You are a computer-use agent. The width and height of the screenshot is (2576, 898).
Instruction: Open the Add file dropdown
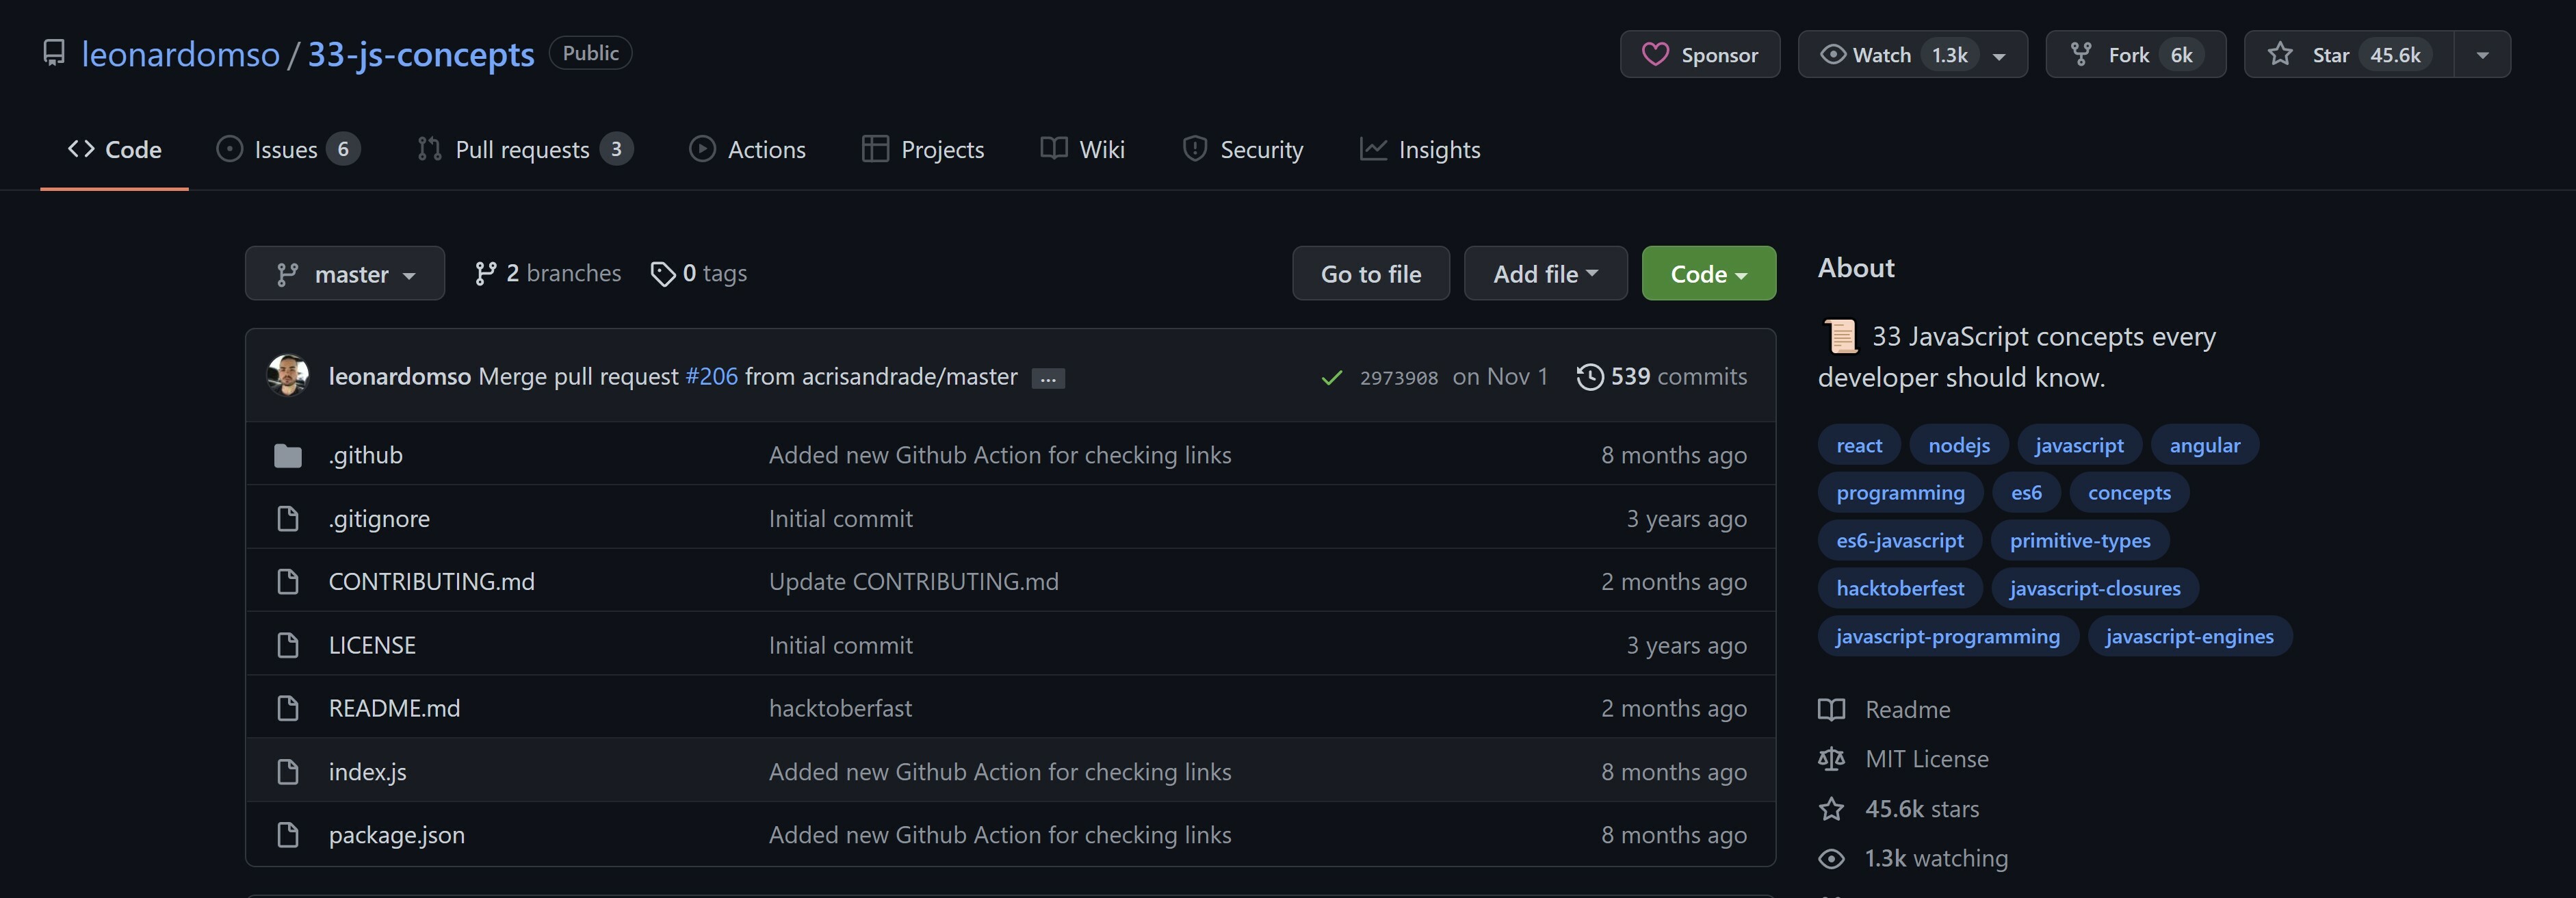(x=1545, y=273)
